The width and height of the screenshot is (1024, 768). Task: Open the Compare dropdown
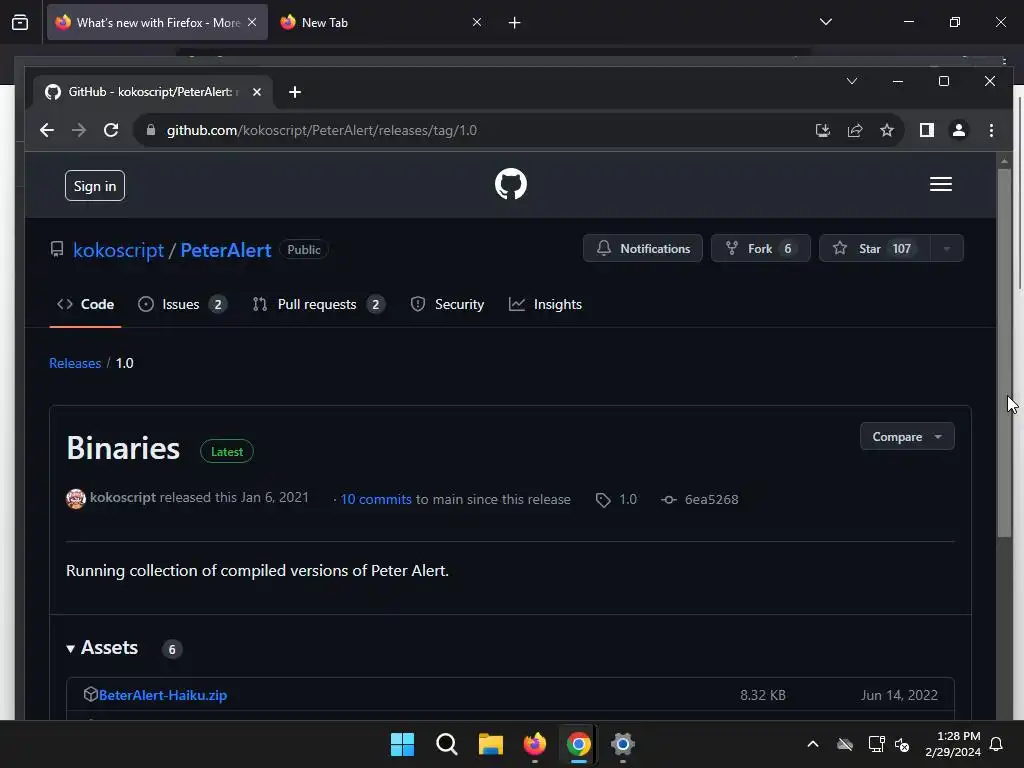point(906,436)
